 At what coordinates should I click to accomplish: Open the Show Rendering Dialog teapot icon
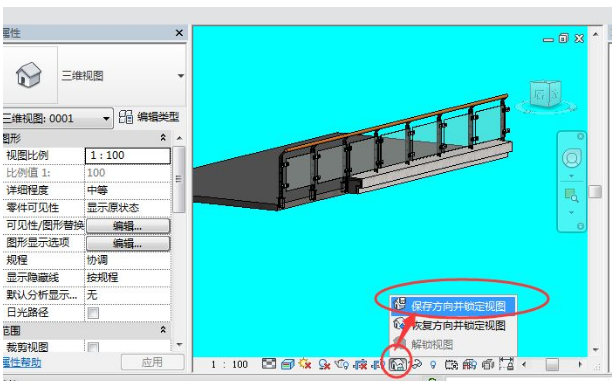click(341, 365)
